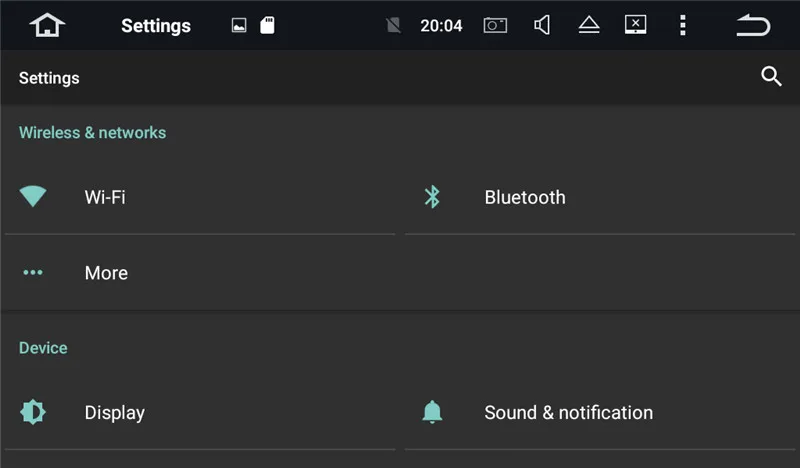The width and height of the screenshot is (800, 468).
Task: Tap the Home icon in top bar
Action: point(47,25)
